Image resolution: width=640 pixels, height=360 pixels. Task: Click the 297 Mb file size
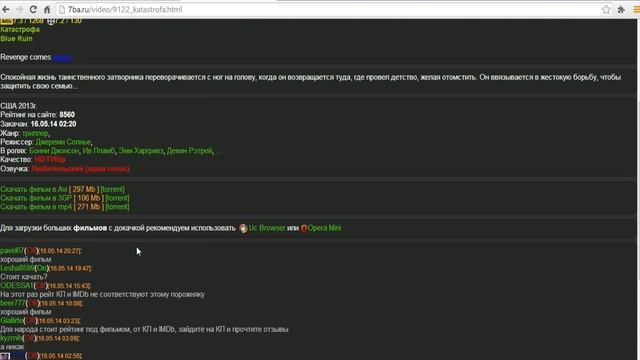pyautogui.click(x=84, y=189)
